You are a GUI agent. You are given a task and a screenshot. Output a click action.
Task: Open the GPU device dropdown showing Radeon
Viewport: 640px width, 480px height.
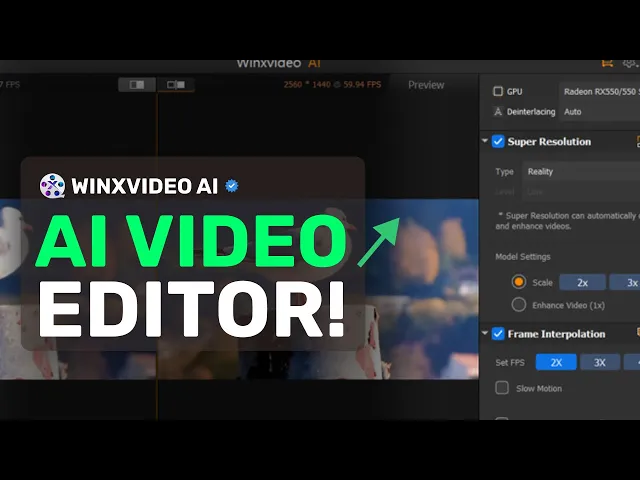(600, 91)
